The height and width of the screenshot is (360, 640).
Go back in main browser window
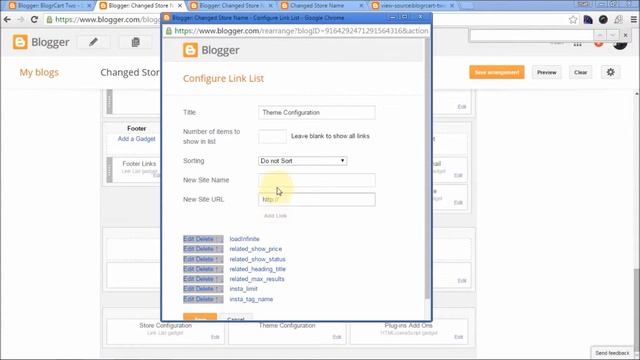click(x=7, y=20)
